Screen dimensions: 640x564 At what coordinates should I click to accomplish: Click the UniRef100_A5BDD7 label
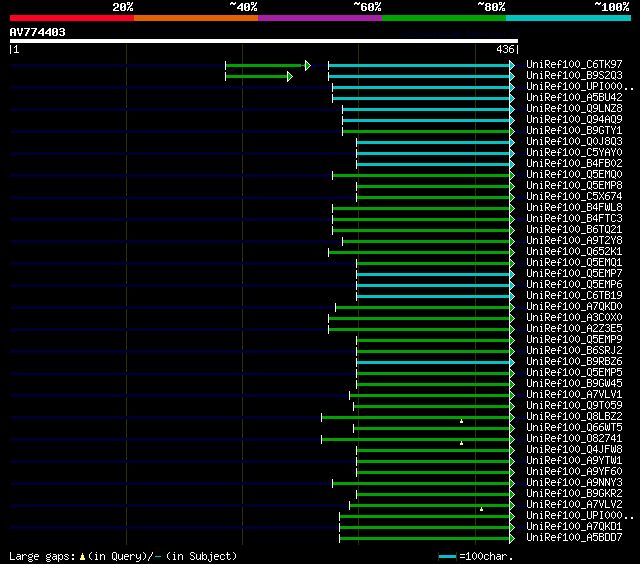coord(574,537)
